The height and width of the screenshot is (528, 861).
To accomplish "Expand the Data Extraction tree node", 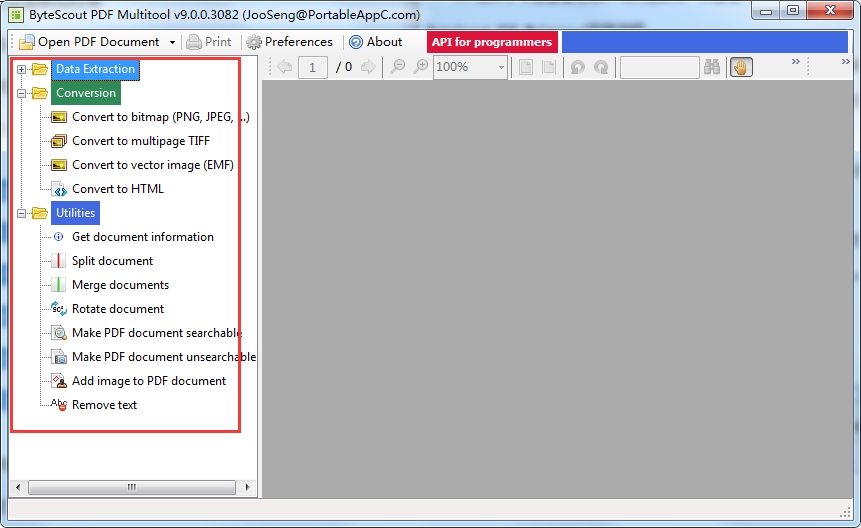I will pos(21,69).
